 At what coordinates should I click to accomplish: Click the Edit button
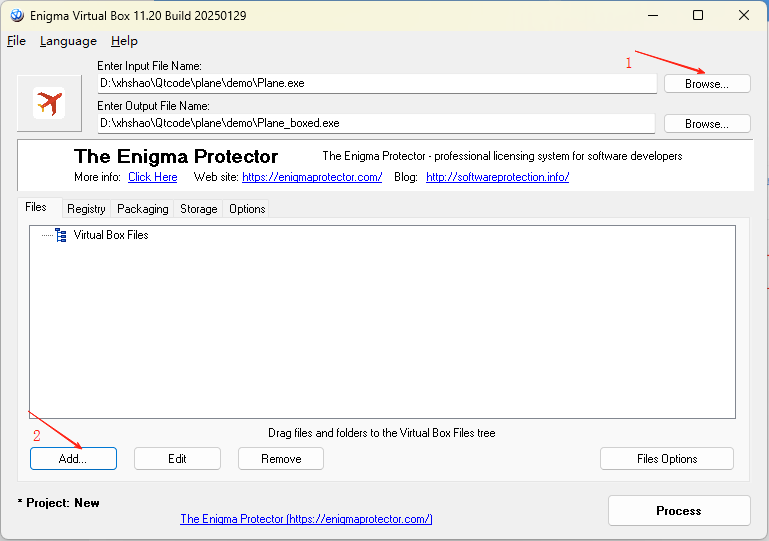[177, 459]
